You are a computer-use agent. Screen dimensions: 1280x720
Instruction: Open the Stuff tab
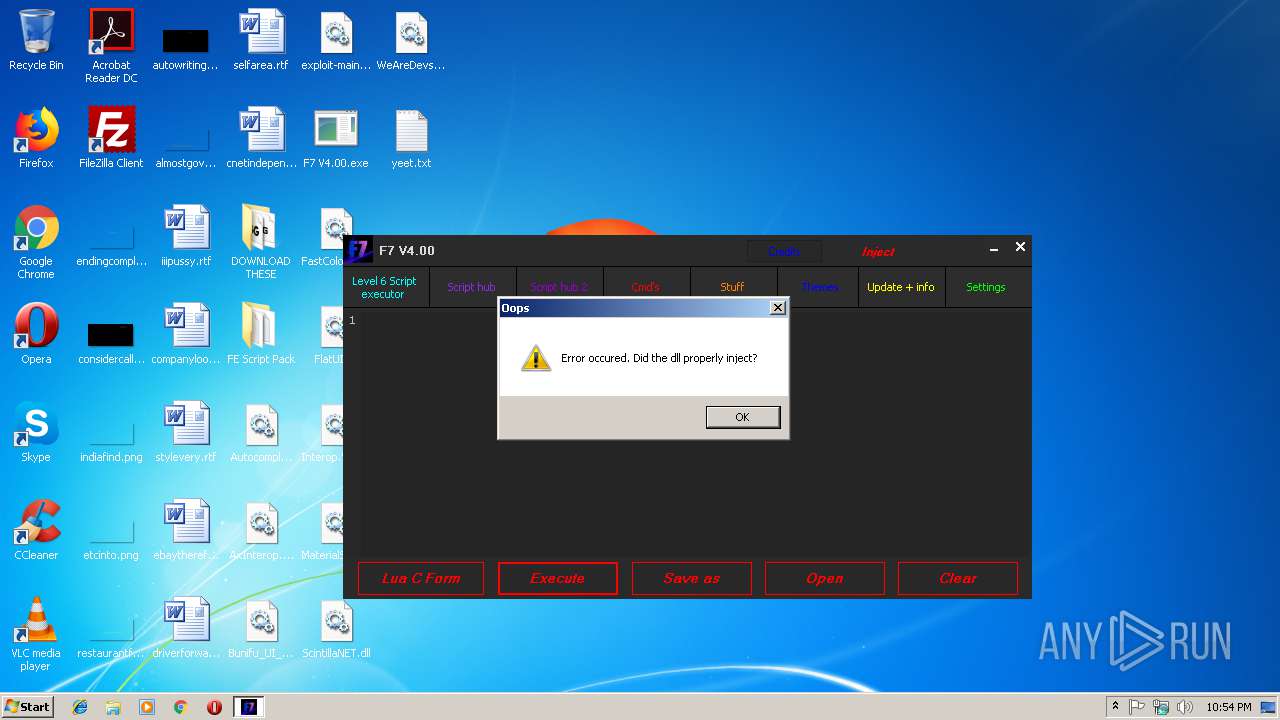coord(732,287)
